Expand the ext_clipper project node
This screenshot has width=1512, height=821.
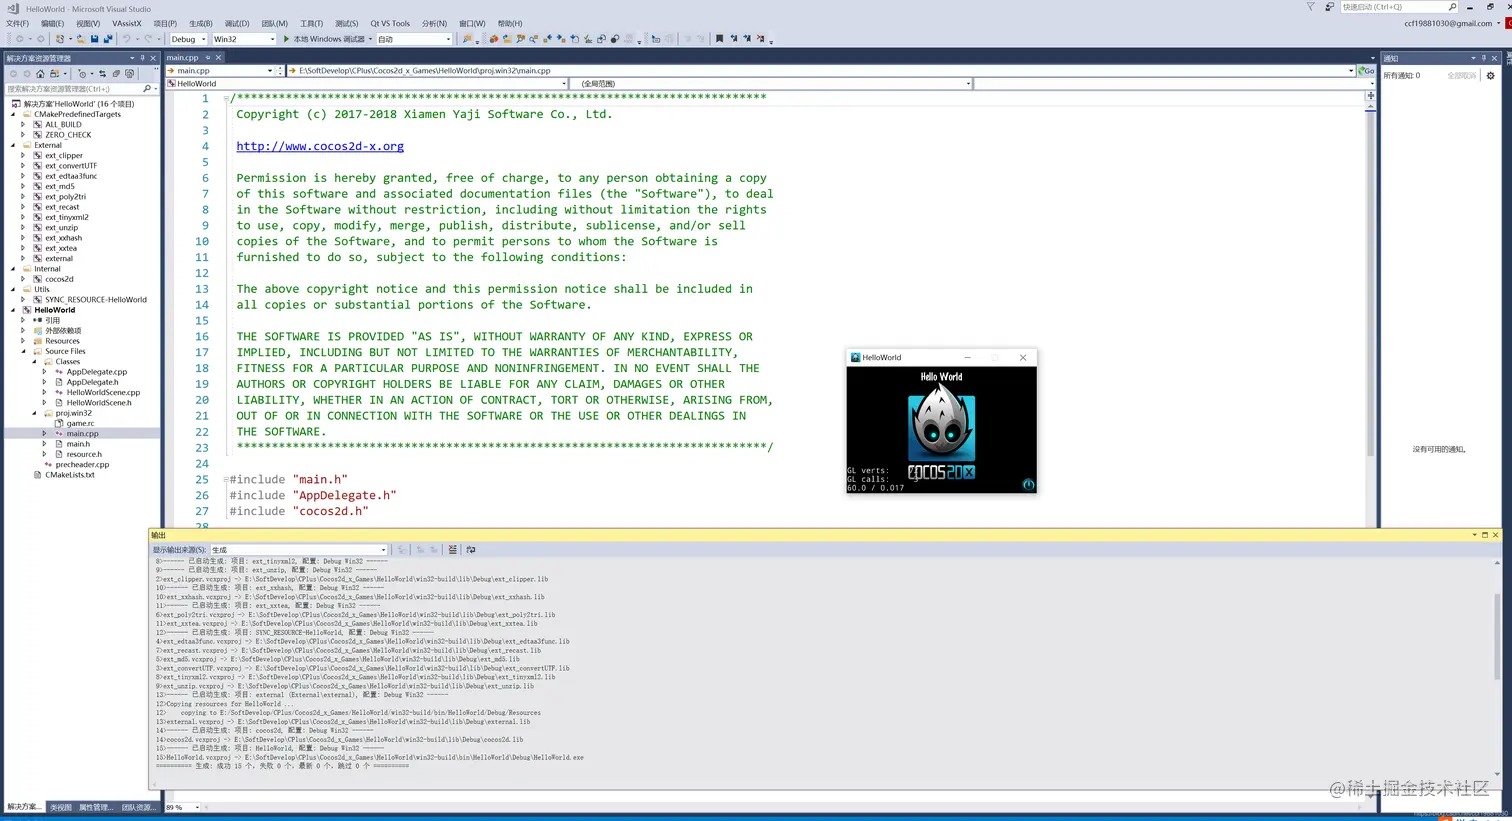tap(24, 155)
